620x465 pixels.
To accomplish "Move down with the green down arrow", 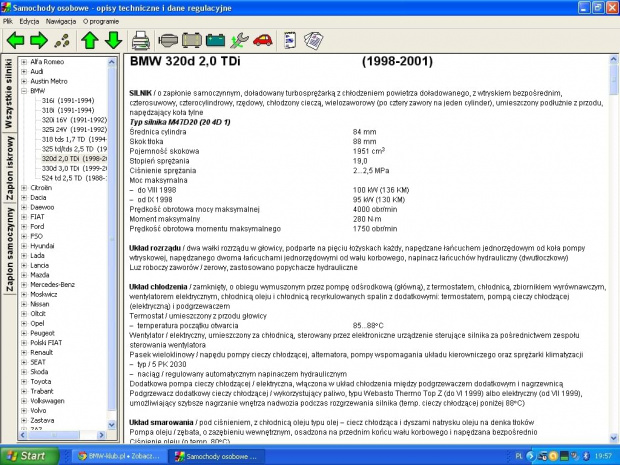I will pyautogui.click(x=113, y=40).
